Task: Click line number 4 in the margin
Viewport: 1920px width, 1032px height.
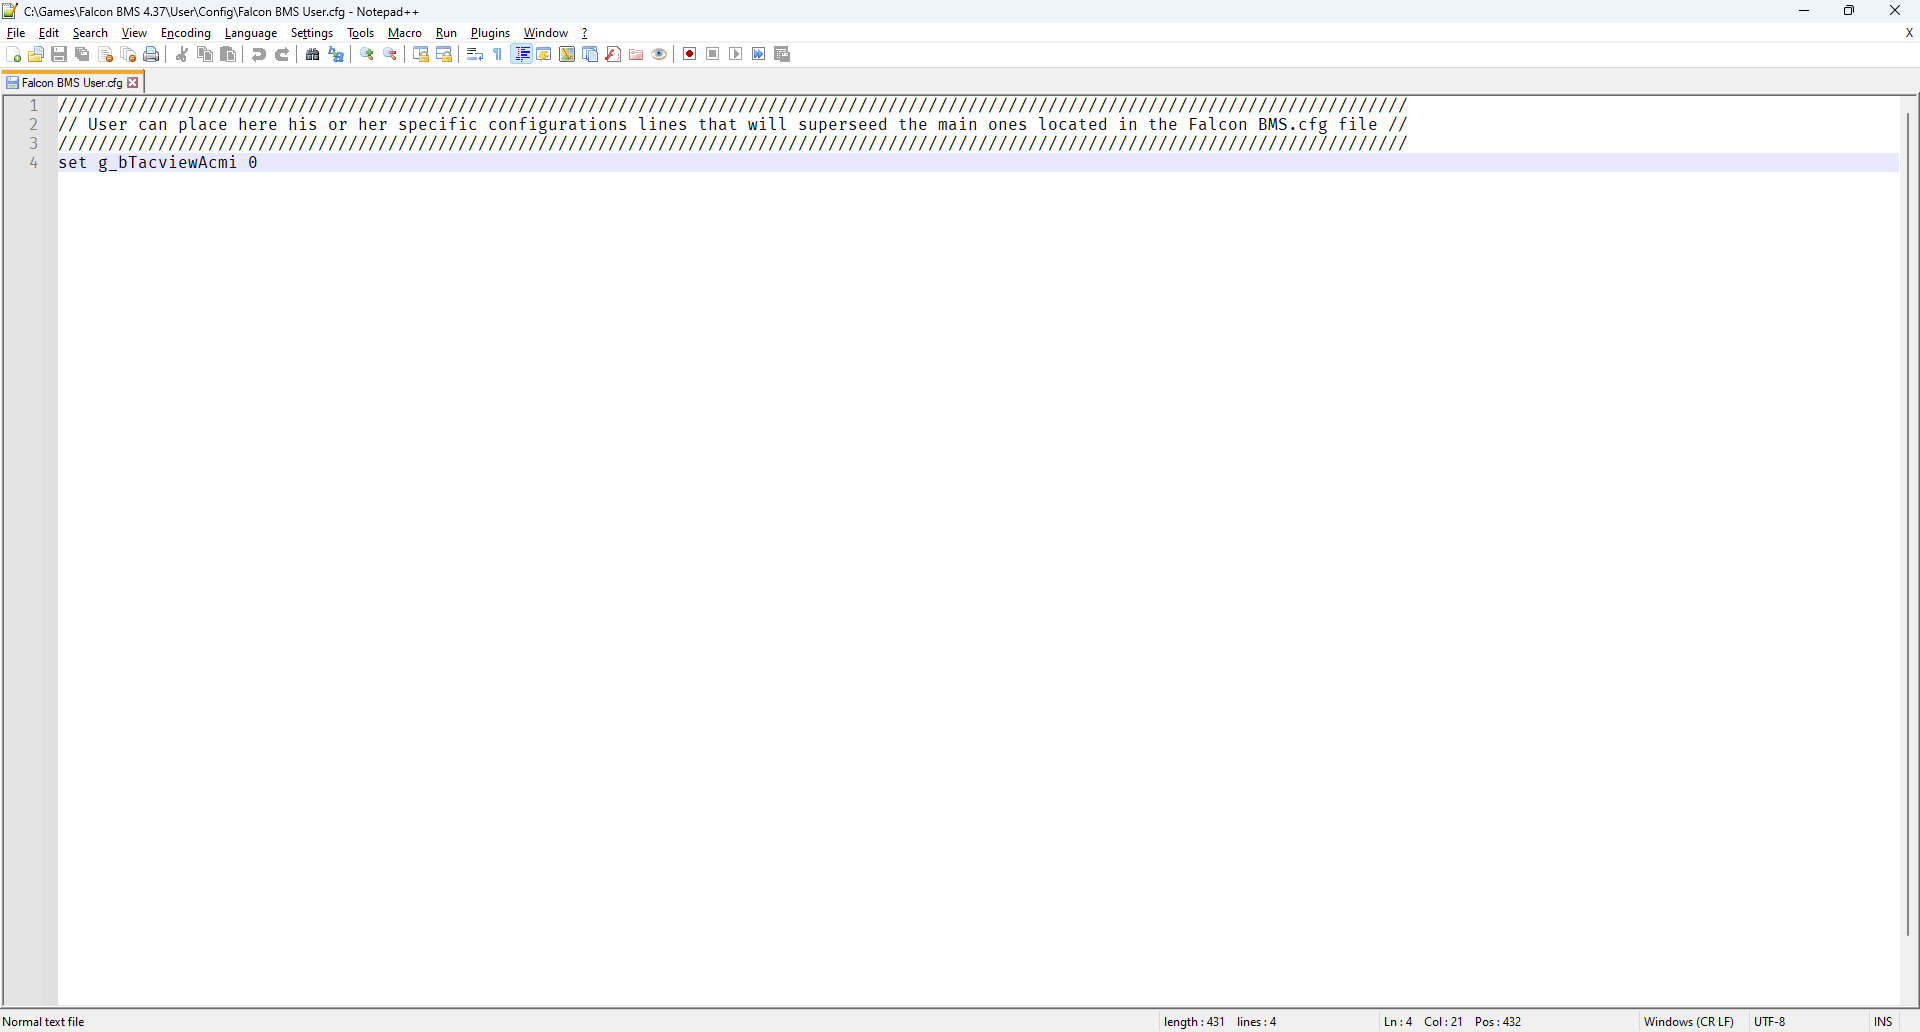Action: pyautogui.click(x=34, y=163)
